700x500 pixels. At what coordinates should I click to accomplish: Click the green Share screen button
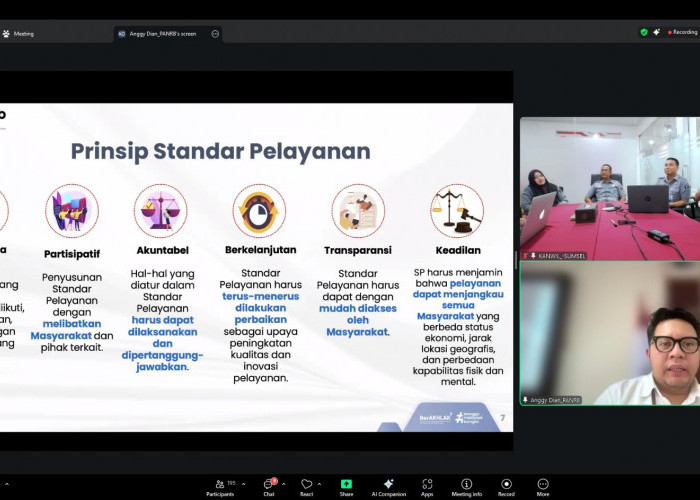[346, 488]
